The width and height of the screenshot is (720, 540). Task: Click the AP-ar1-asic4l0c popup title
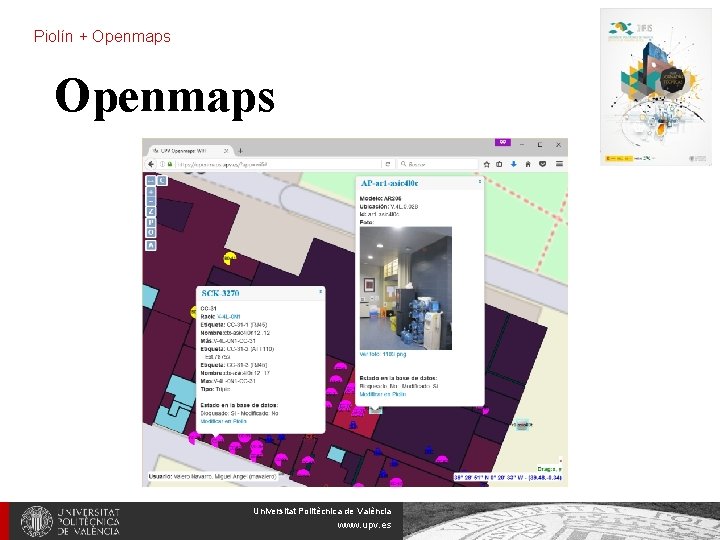click(389, 183)
